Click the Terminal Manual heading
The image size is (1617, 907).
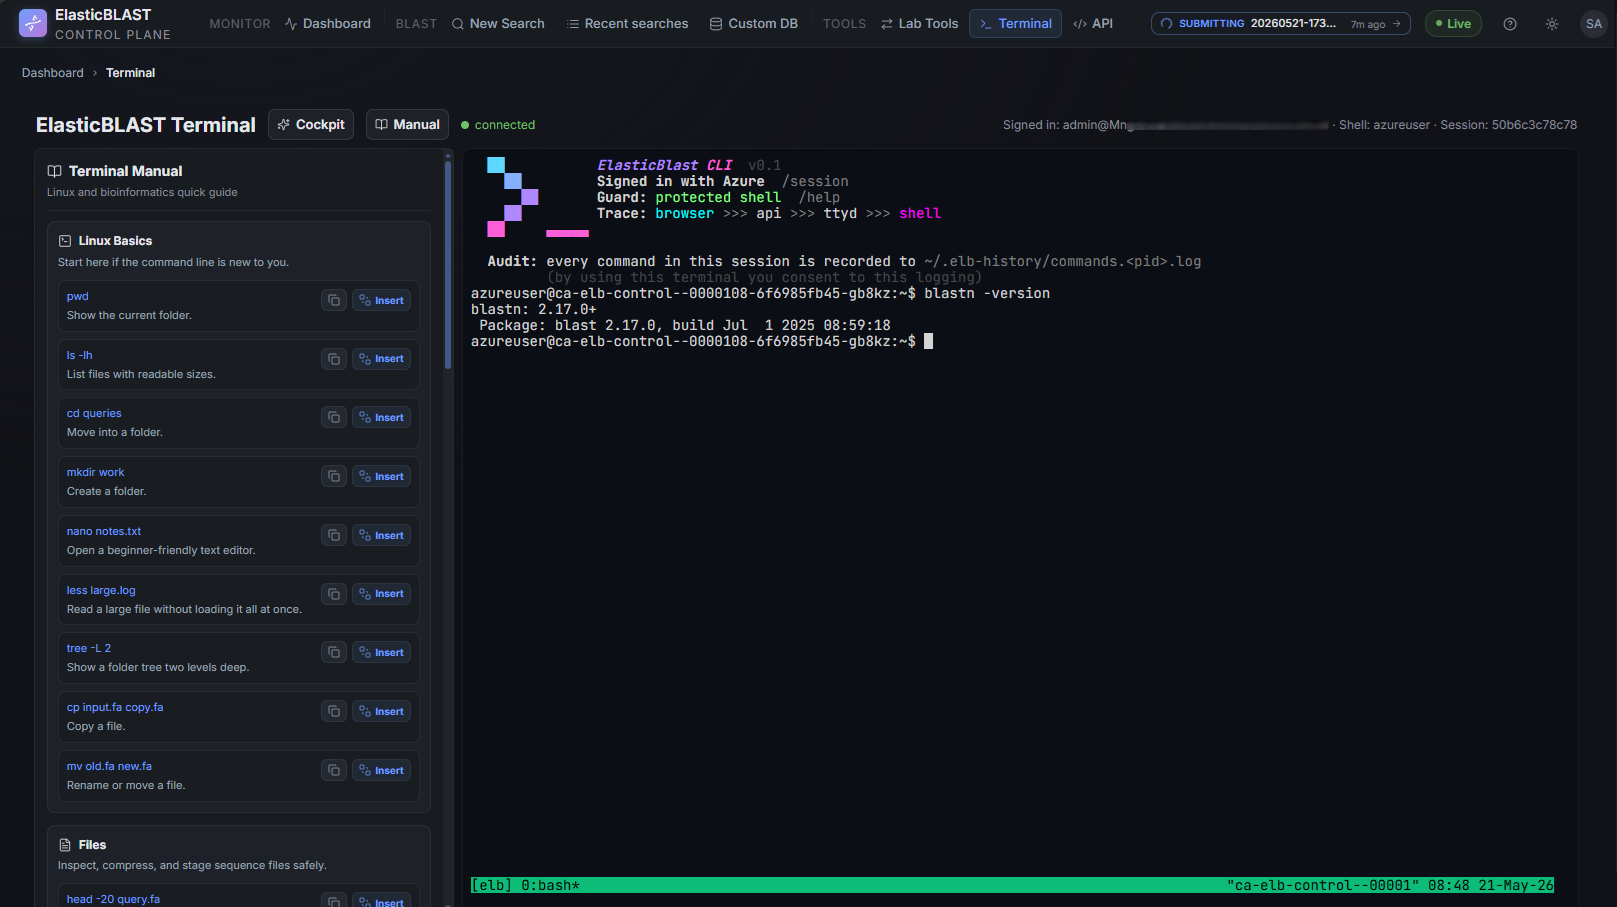[125, 171]
